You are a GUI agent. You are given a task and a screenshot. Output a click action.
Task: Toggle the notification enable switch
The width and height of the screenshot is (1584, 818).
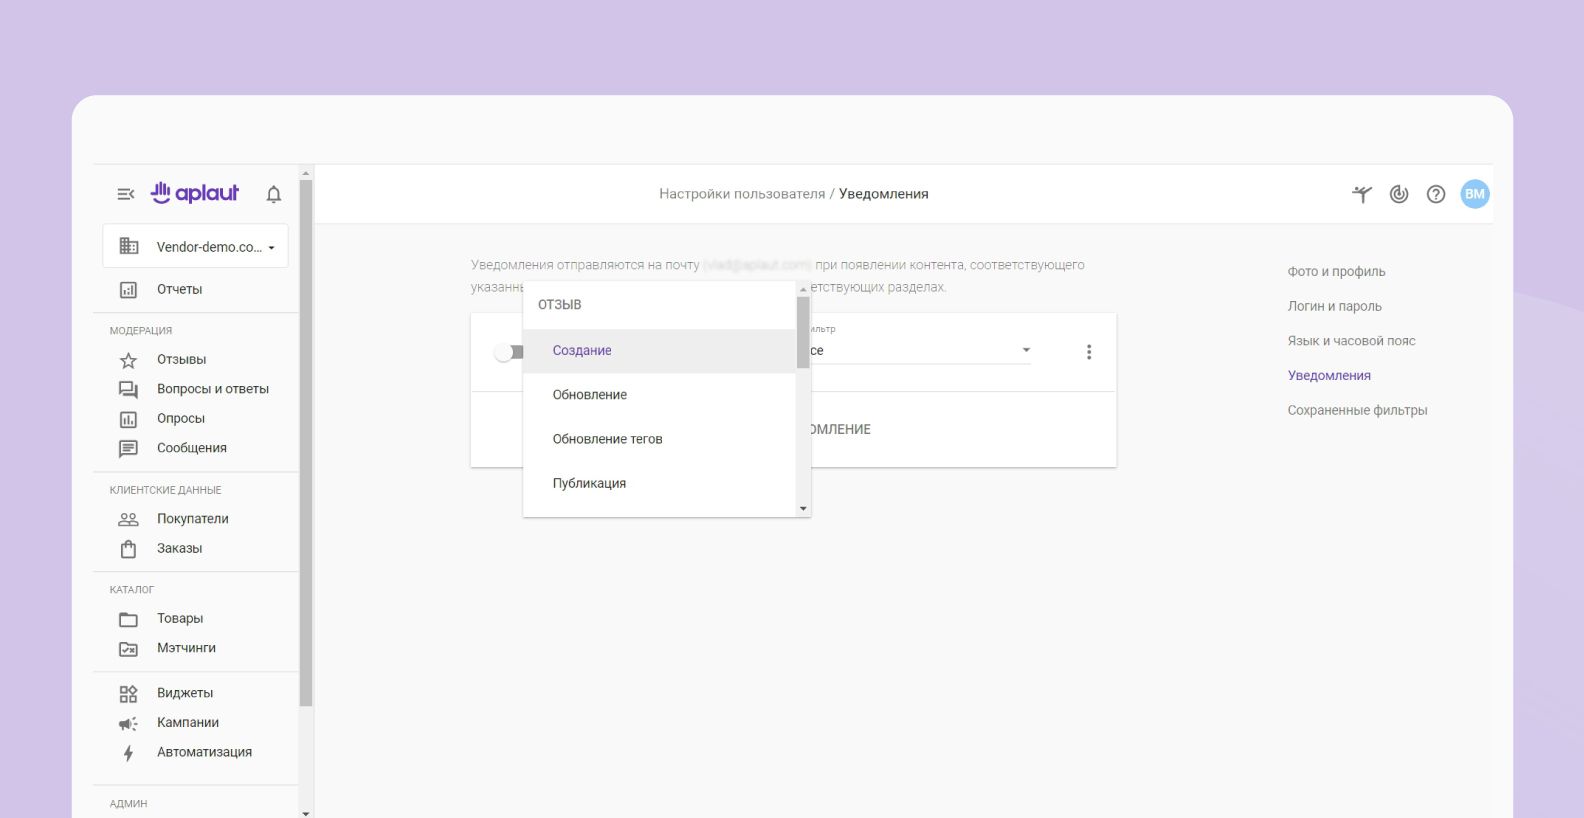point(507,352)
